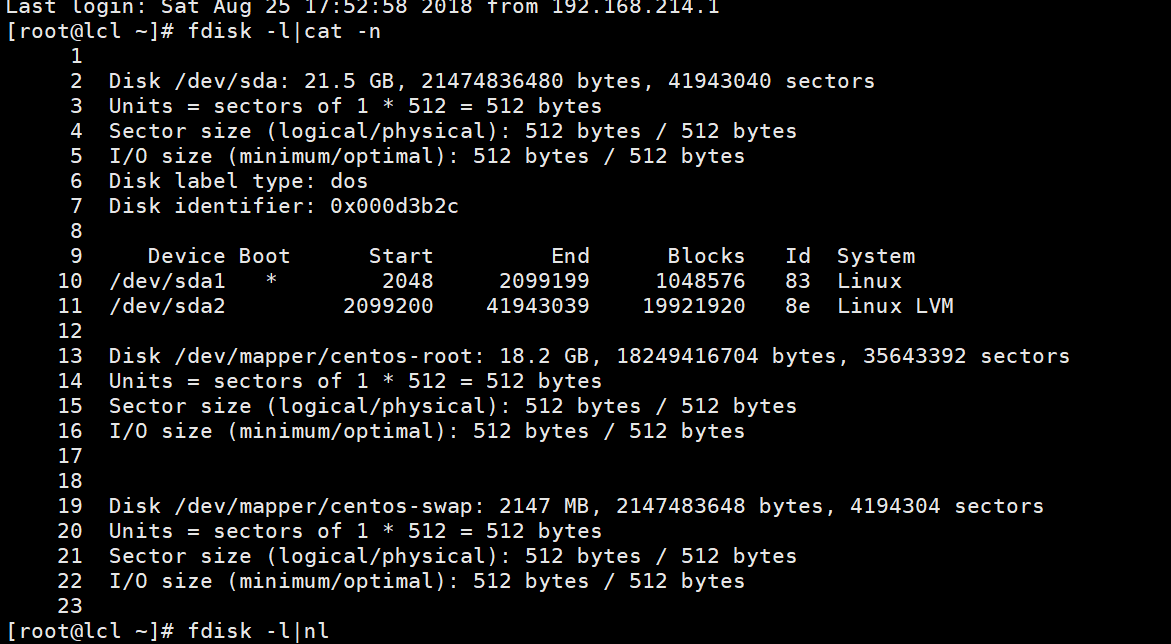The height and width of the screenshot is (644, 1171).
Task: Click the boot asterisk for /dev/sda1
Action: (x=271, y=281)
